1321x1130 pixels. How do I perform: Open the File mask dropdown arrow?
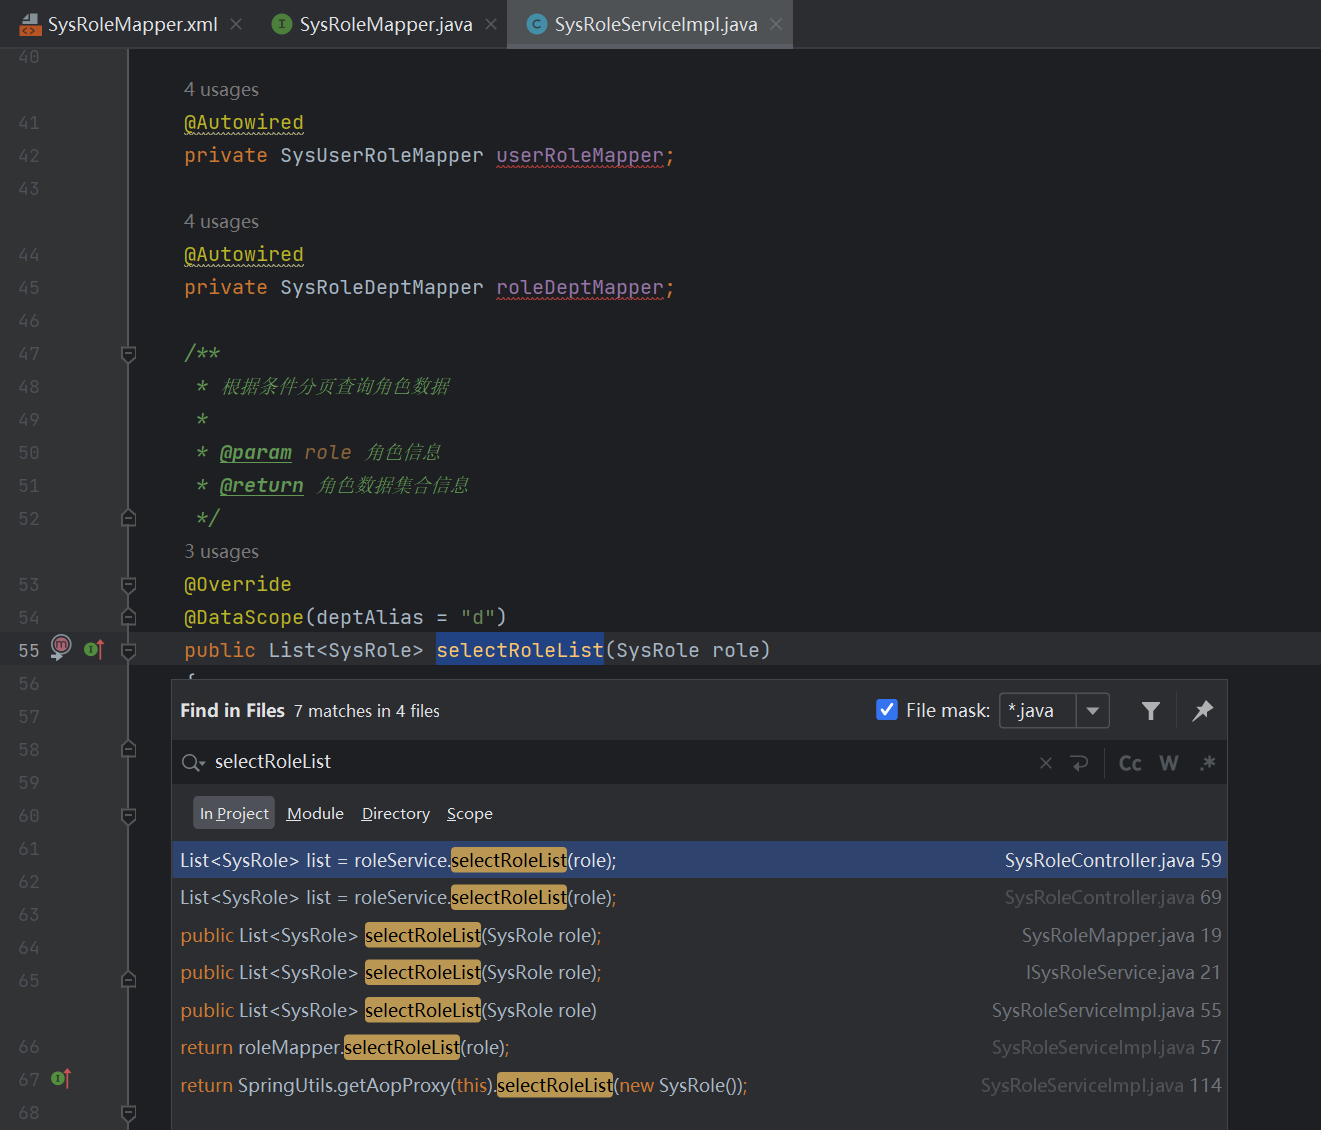1092,711
